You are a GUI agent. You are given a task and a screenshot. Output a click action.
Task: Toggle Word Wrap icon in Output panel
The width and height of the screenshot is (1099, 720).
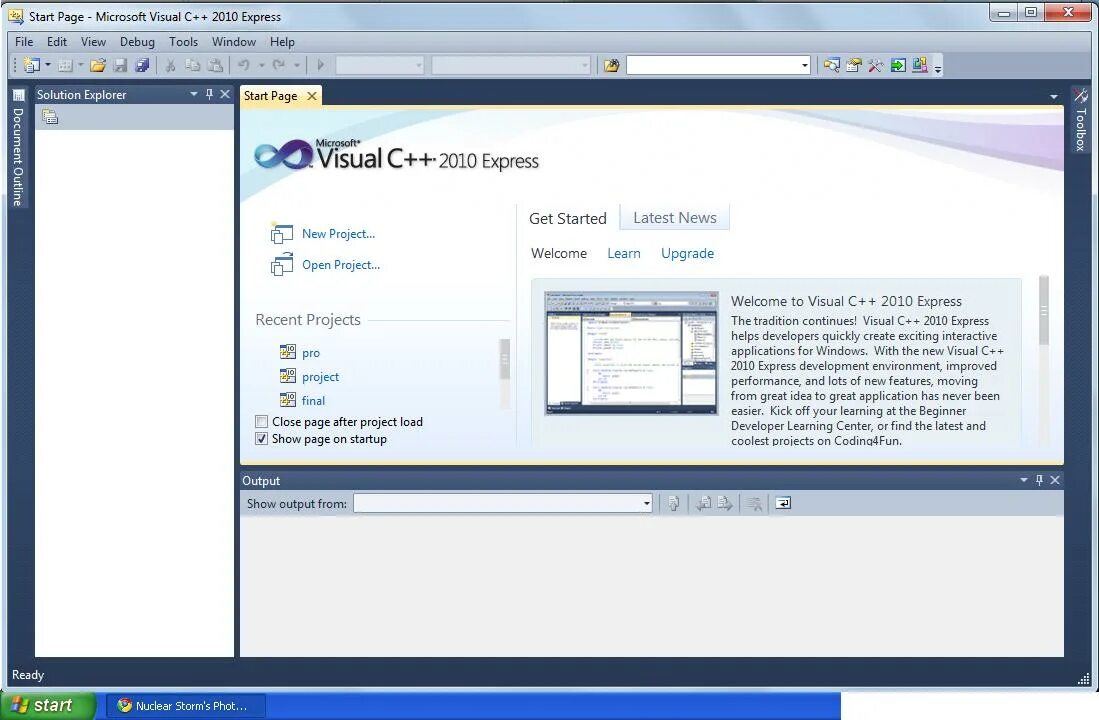tap(784, 503)
